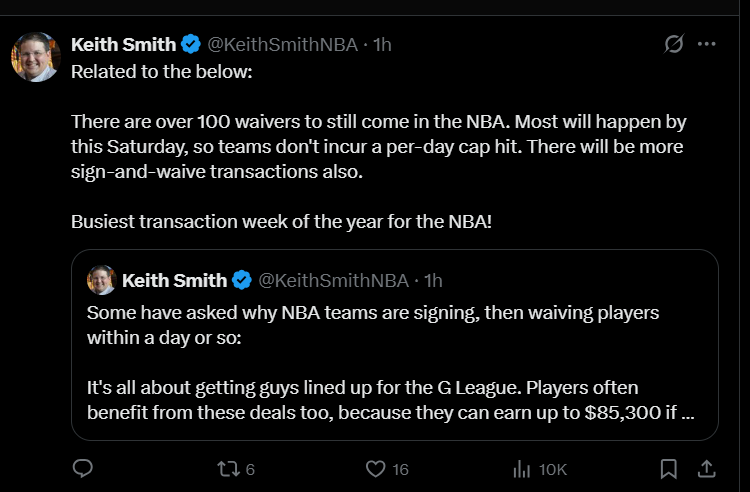Image resolution: width=750 pixels, height=492 pixels.
Task: Click the 16 likes count
Action: tap(400, 468)
